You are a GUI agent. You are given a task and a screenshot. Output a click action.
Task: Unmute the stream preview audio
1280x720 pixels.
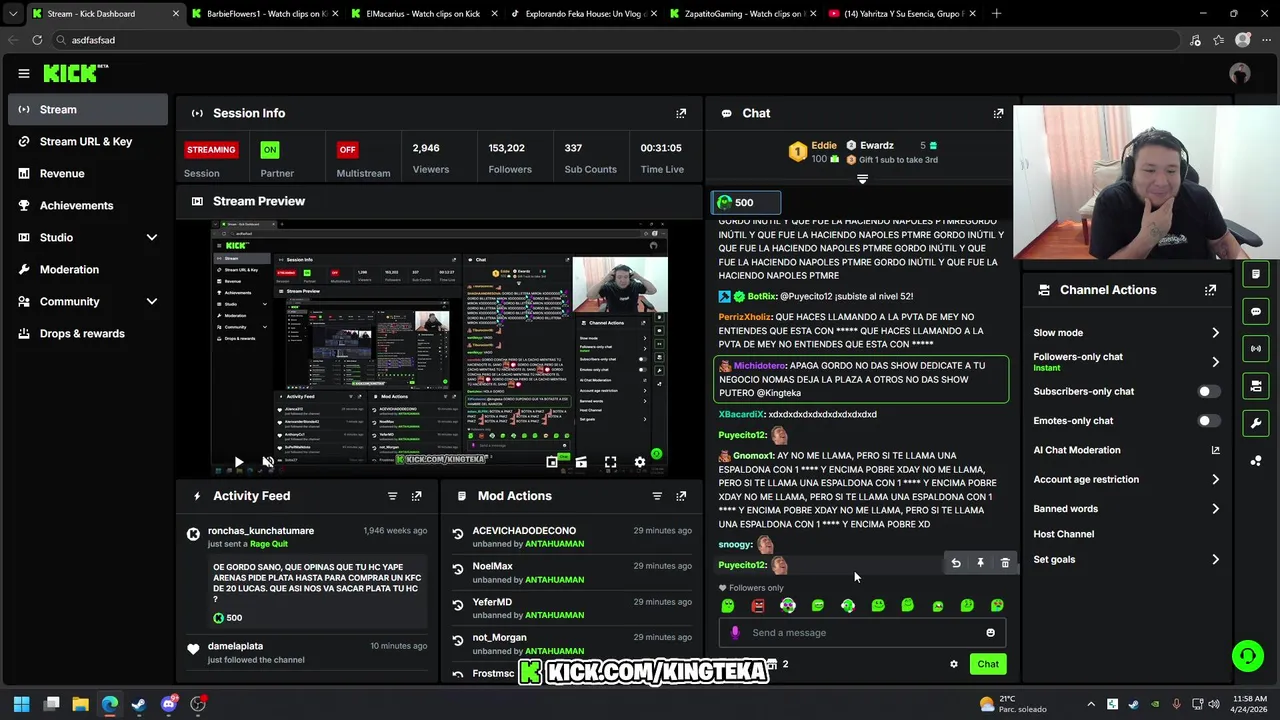pos(268,462)
